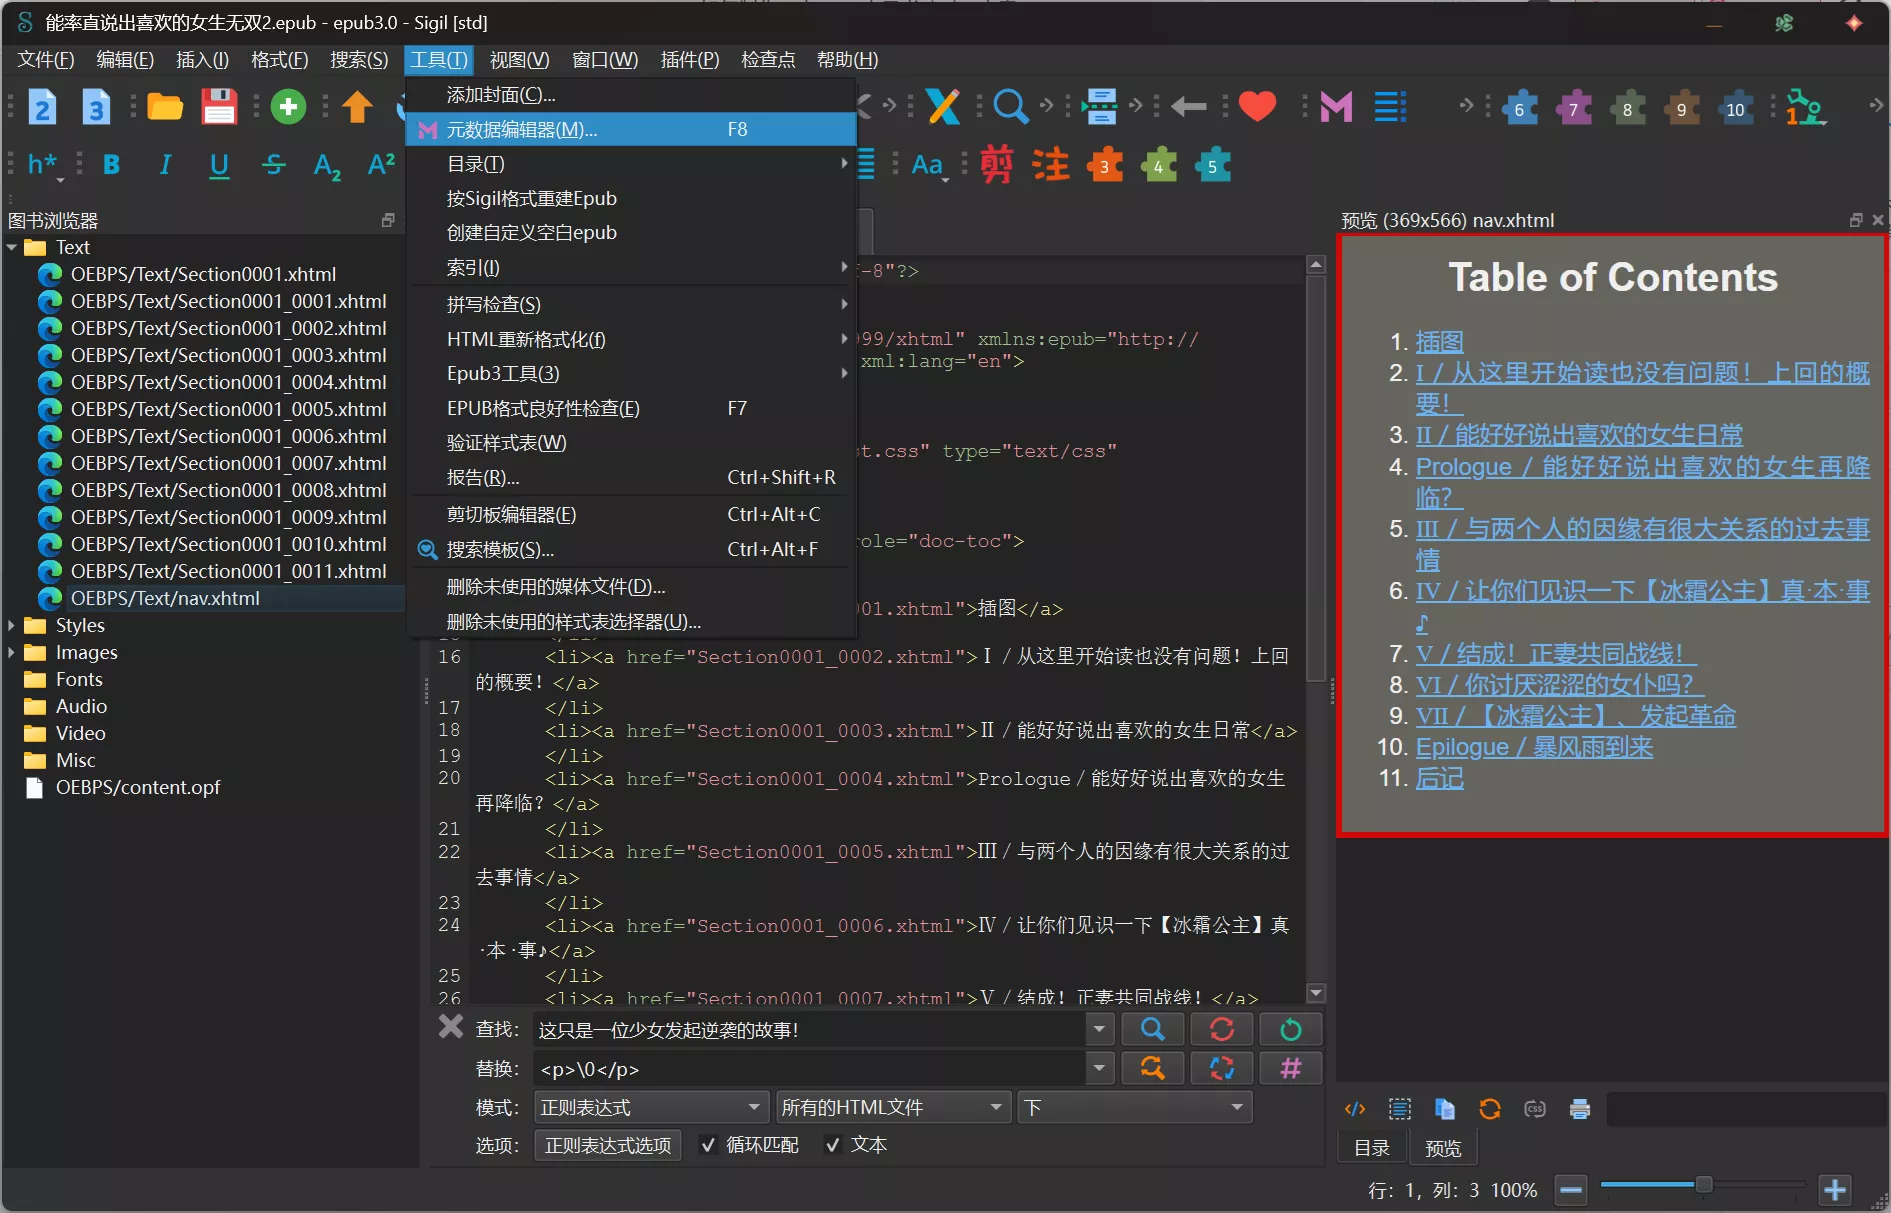Click the green Add new file icon
Screen dimensions: 1891x1213
(288, 107)
